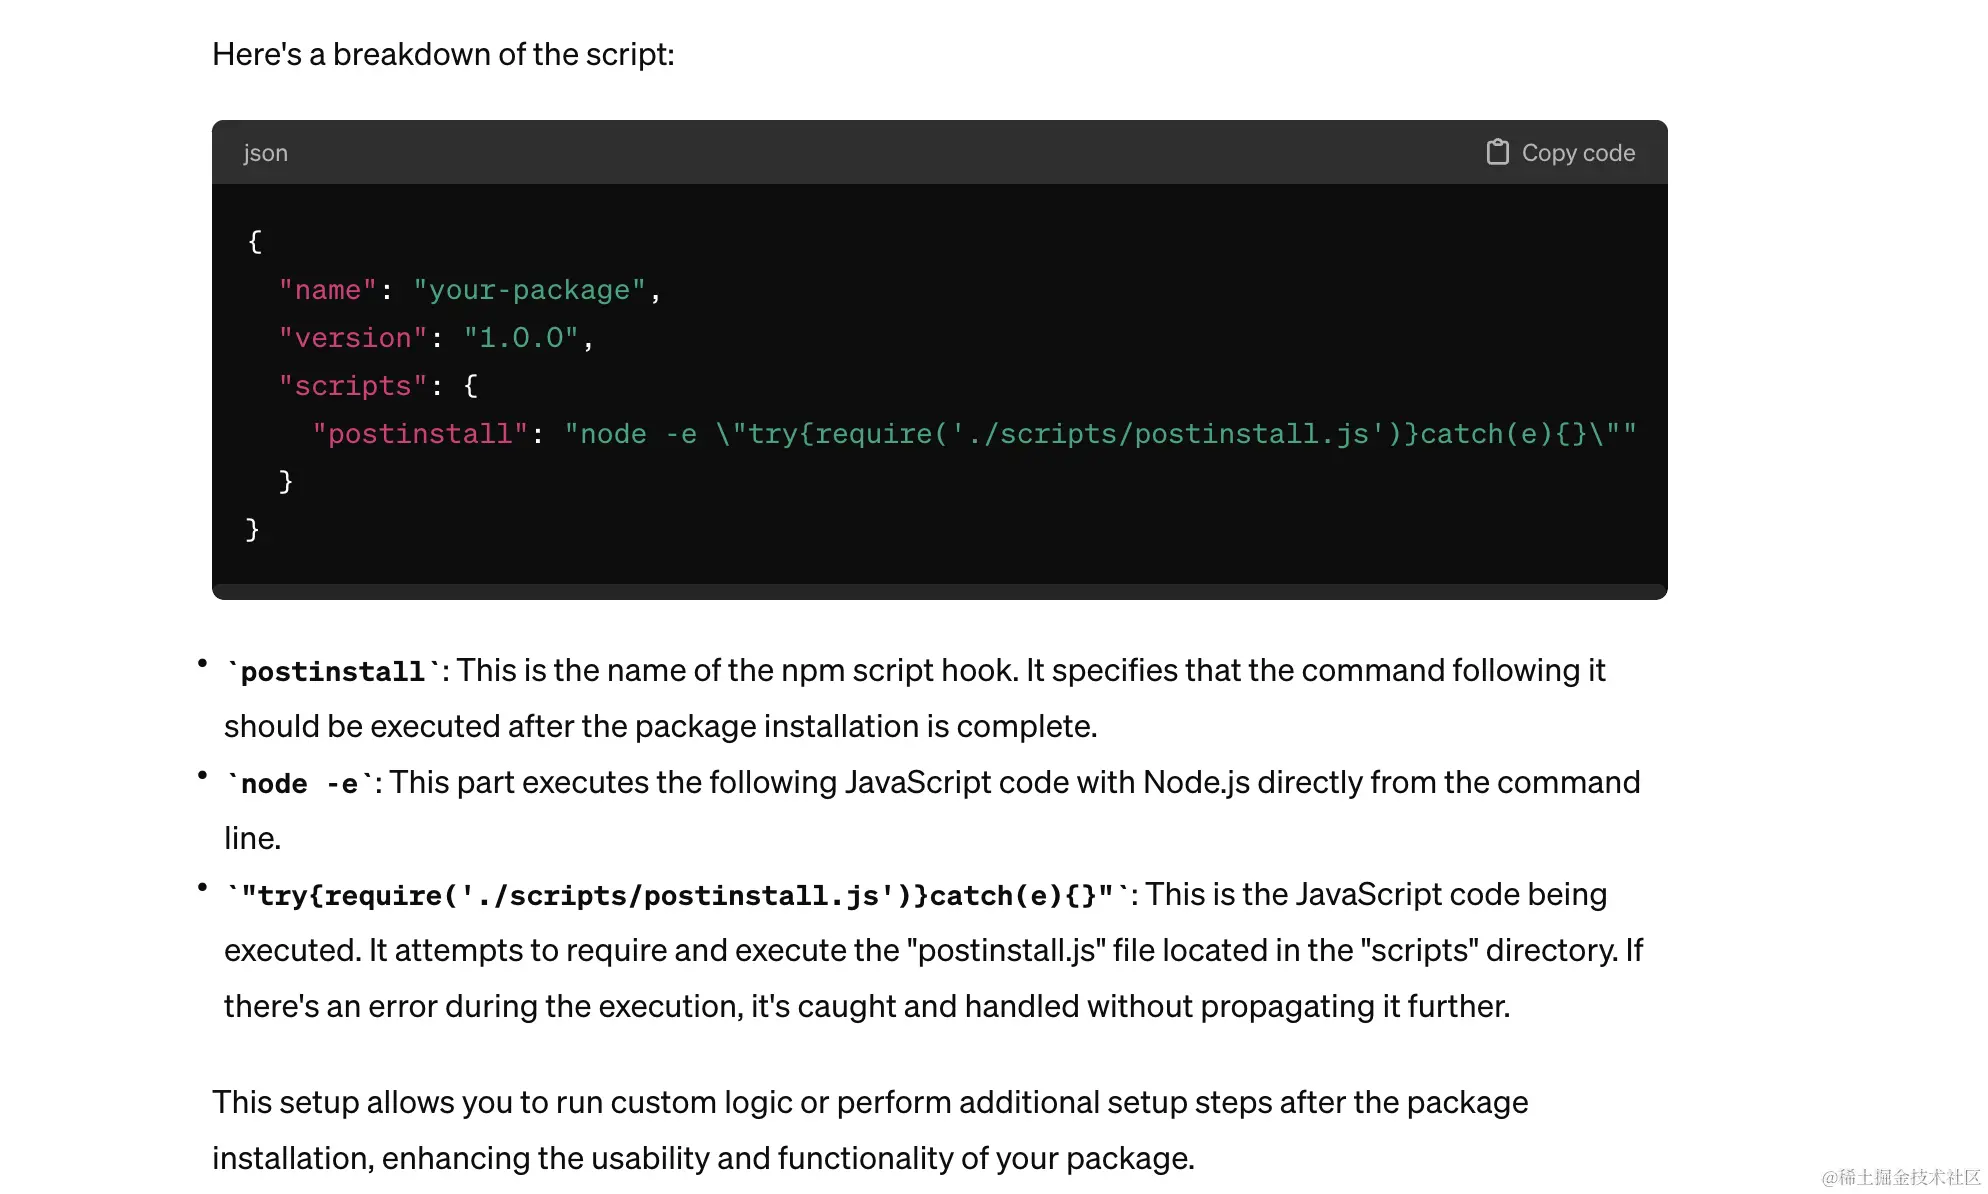Click the green node -e command string
This screenshot has height=1194, width=1988.
tap(1100, 434)
